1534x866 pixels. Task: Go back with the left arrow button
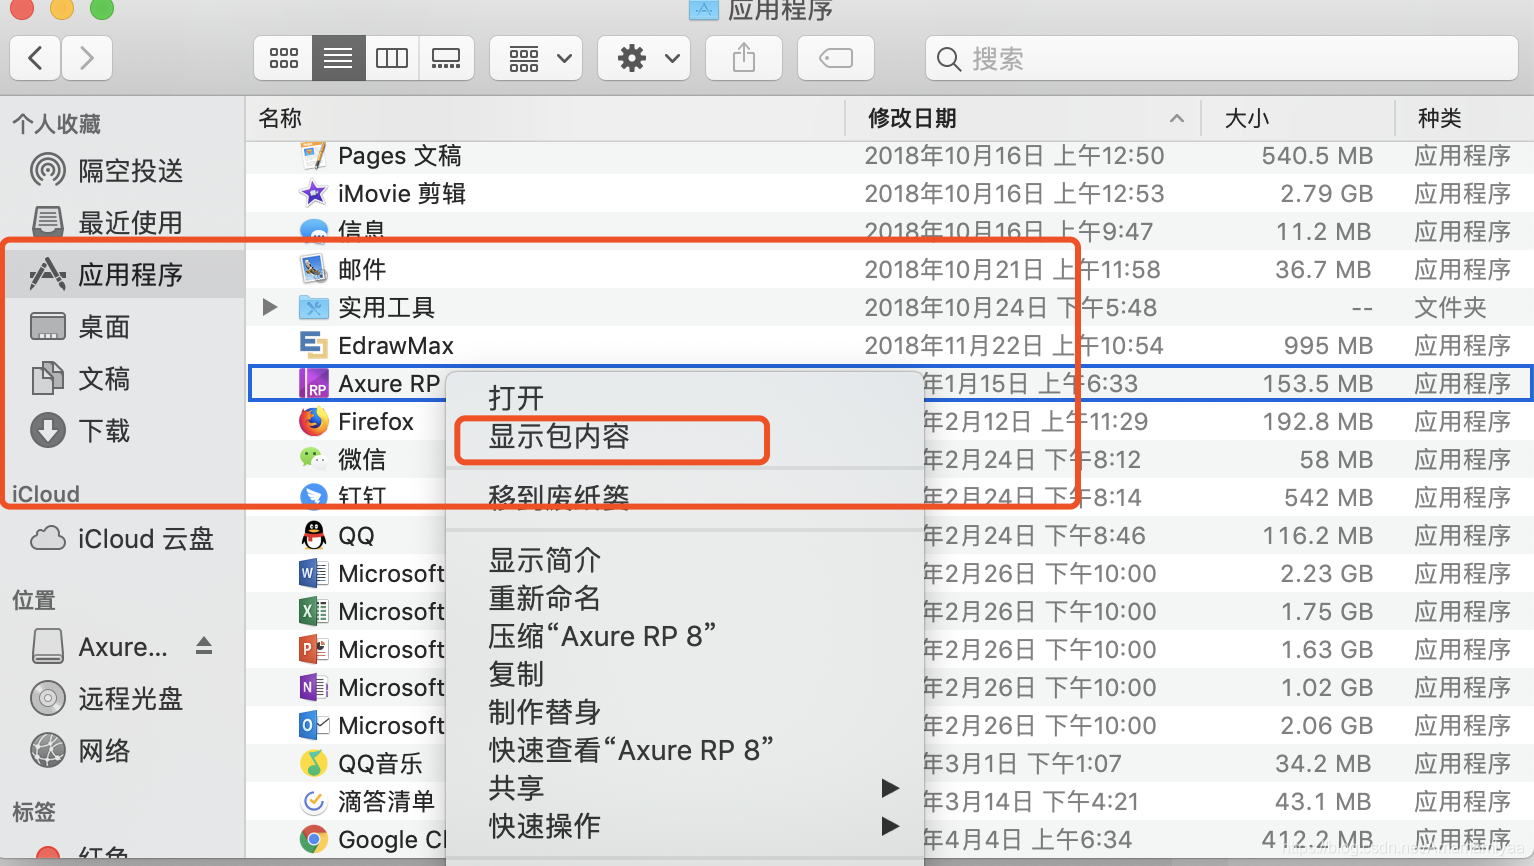36,59
